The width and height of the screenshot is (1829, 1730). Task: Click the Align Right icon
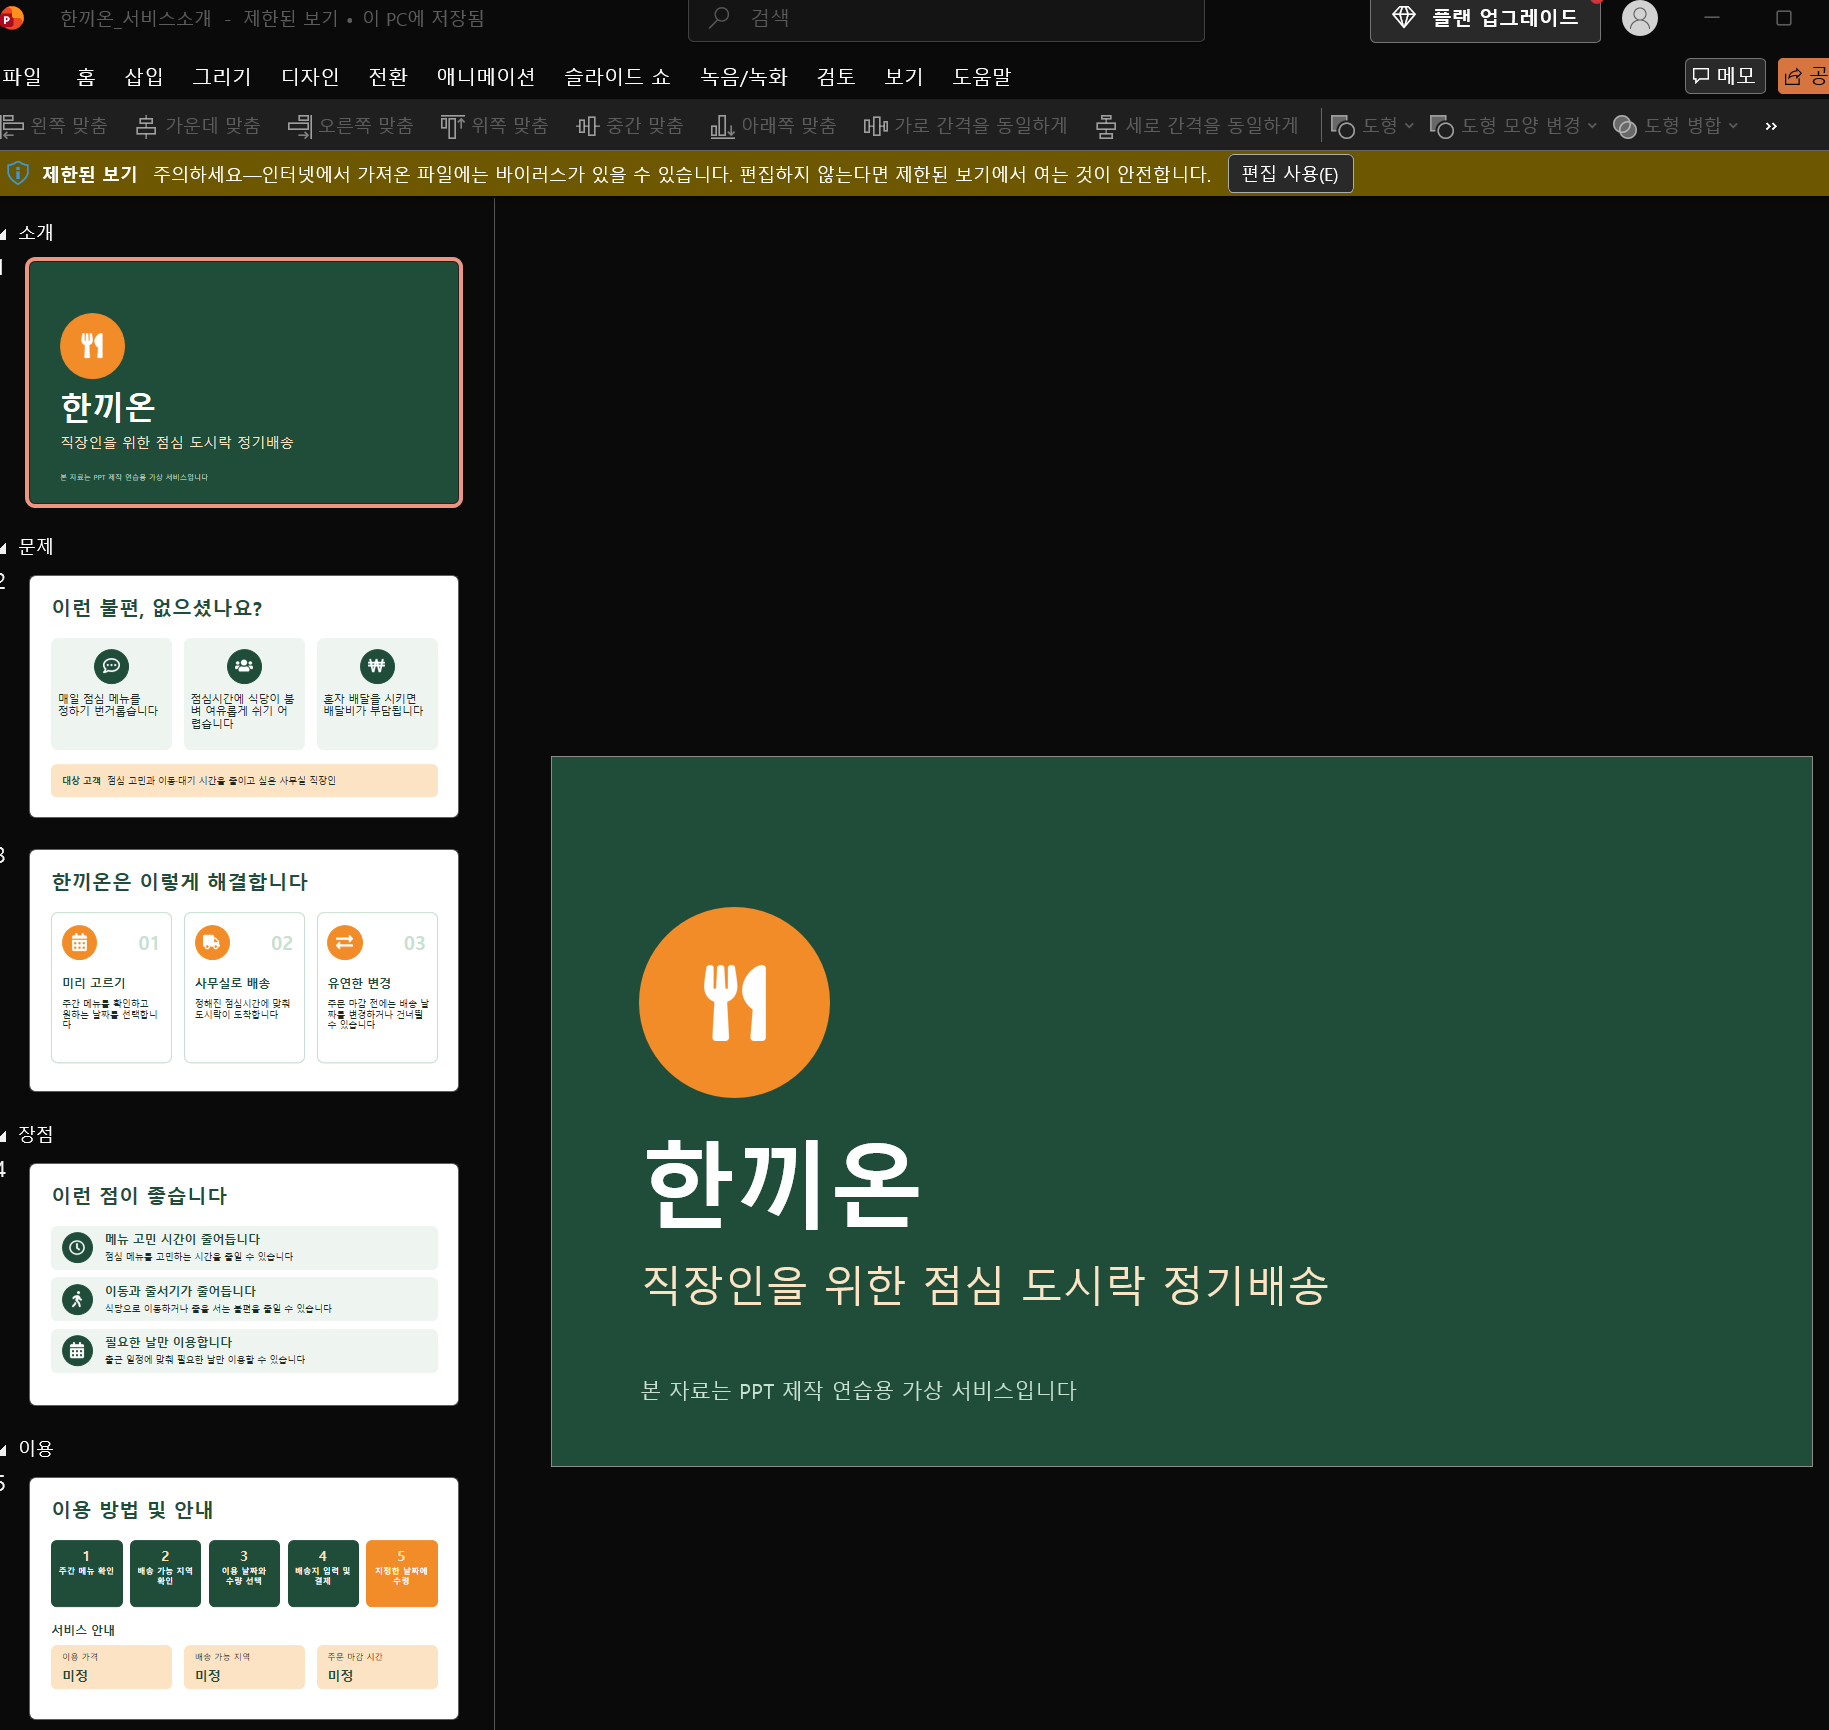click(300, 126)
